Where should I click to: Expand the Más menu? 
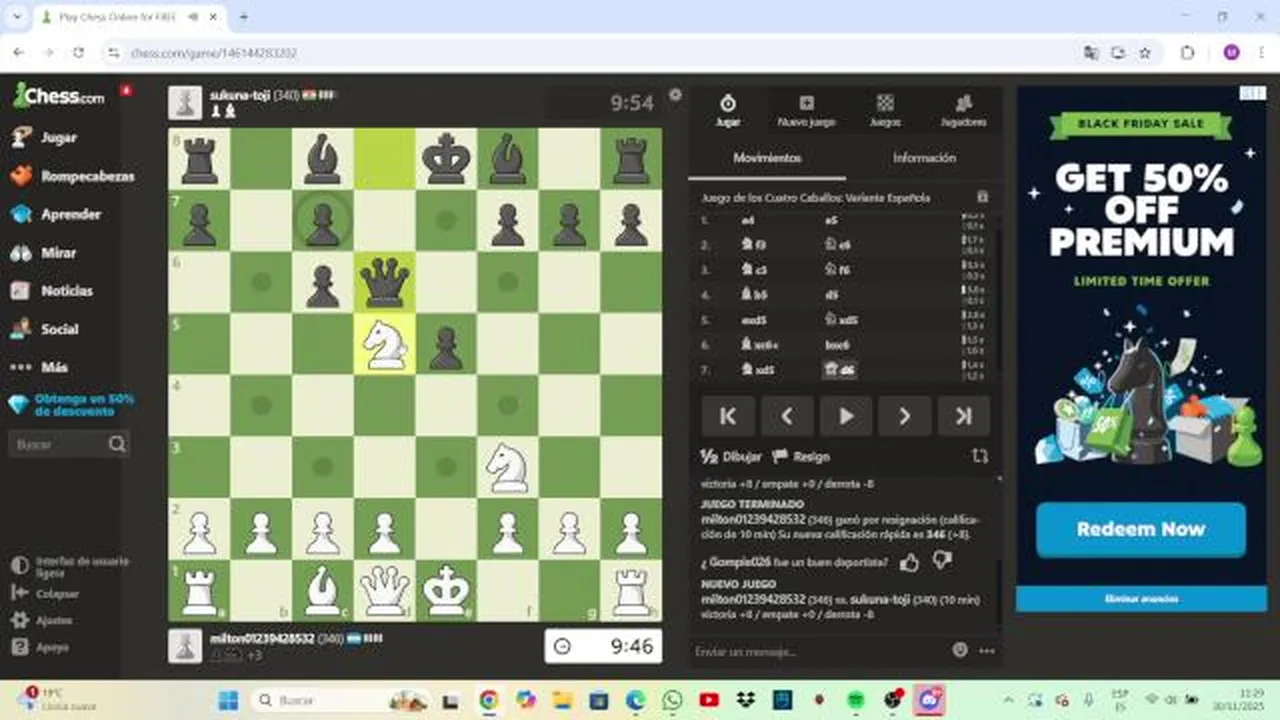pos(40,367)
